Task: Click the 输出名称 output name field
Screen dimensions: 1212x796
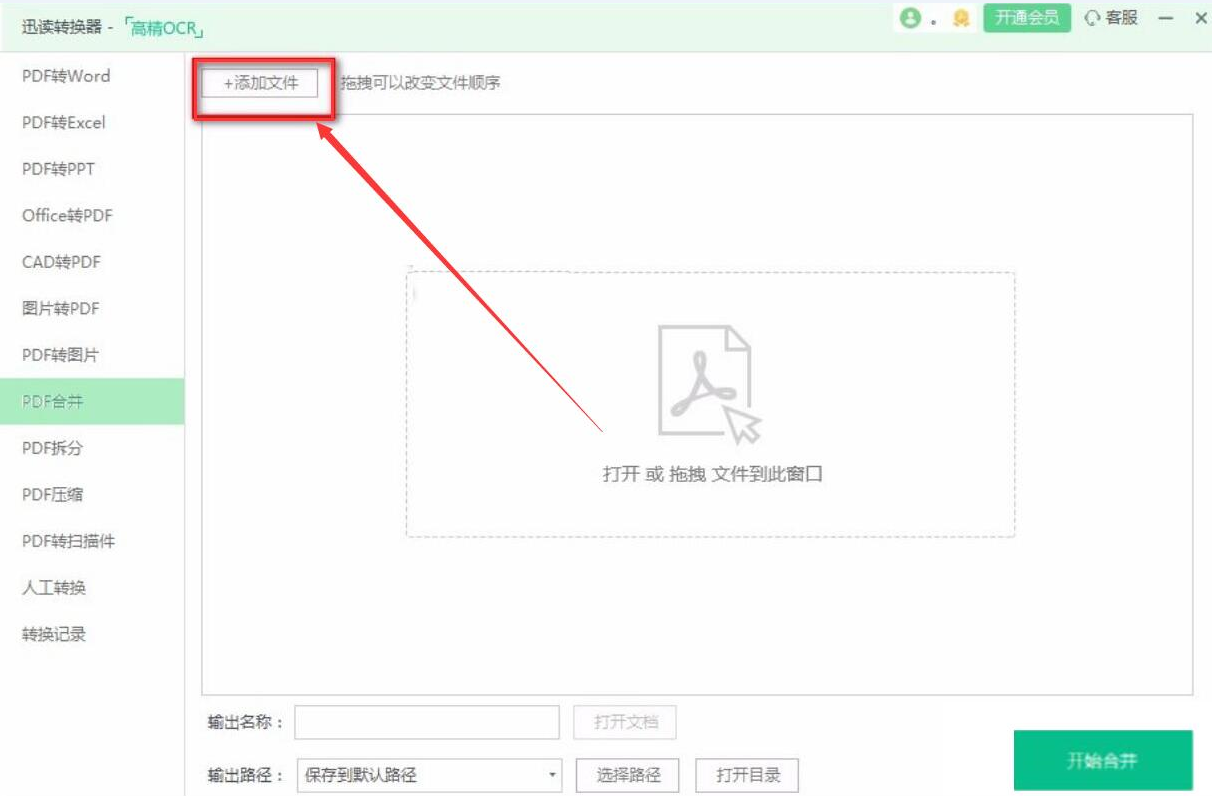Action: click(430, 722)
